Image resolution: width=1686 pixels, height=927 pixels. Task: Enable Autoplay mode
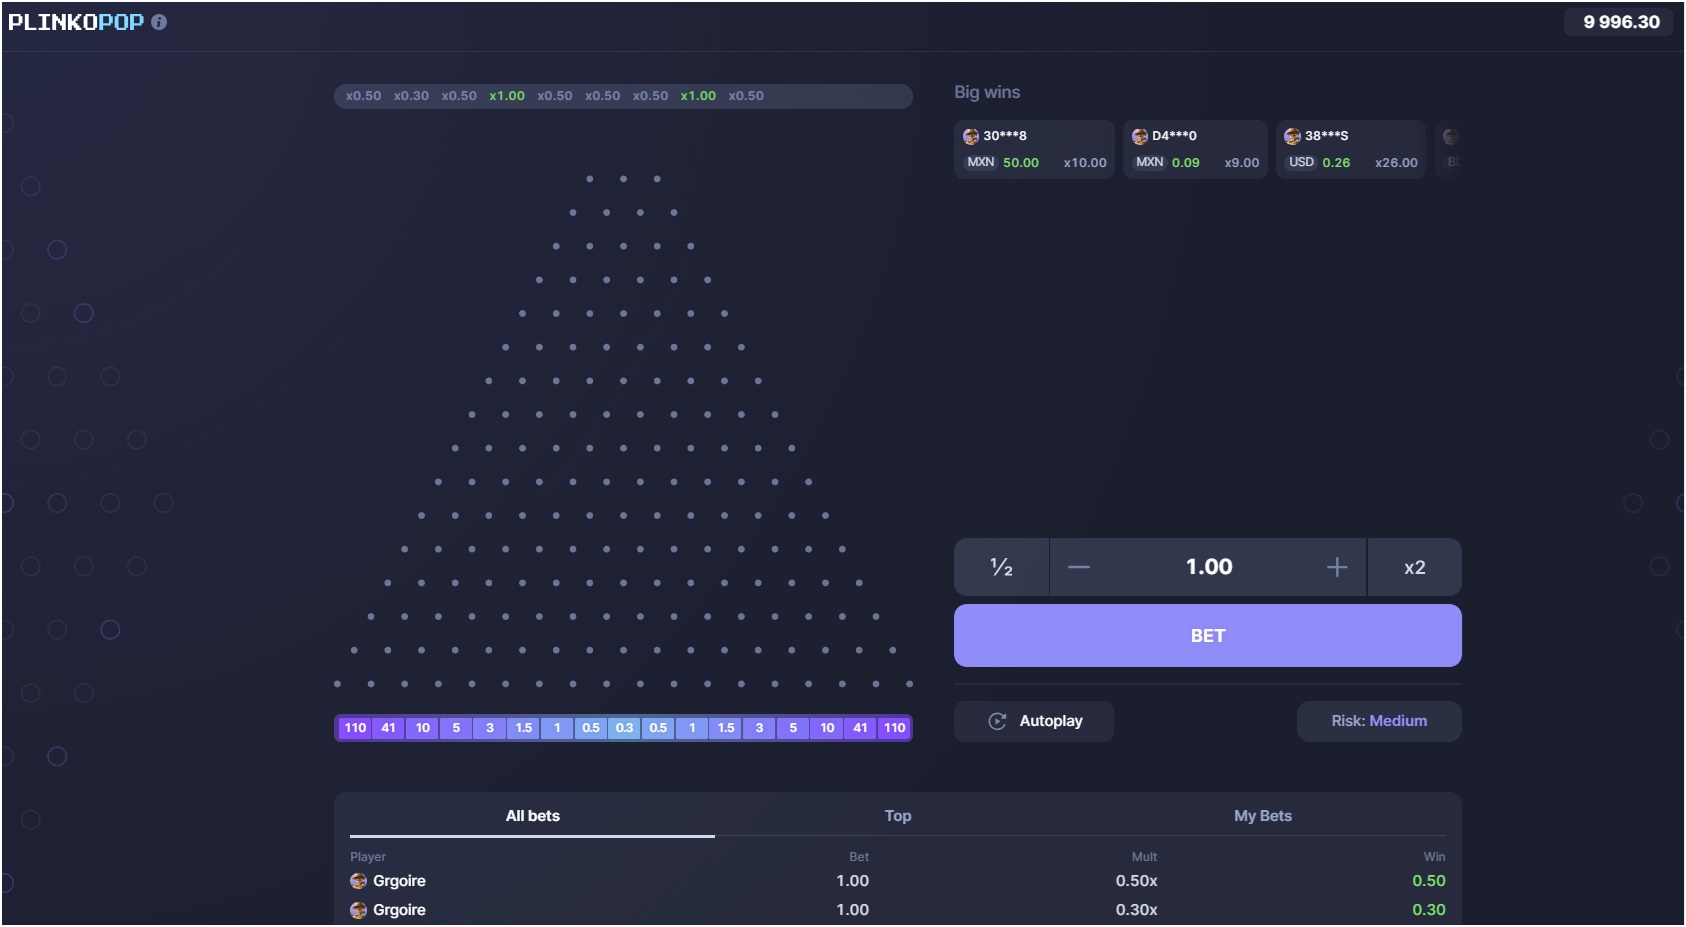click(1034, 720)
